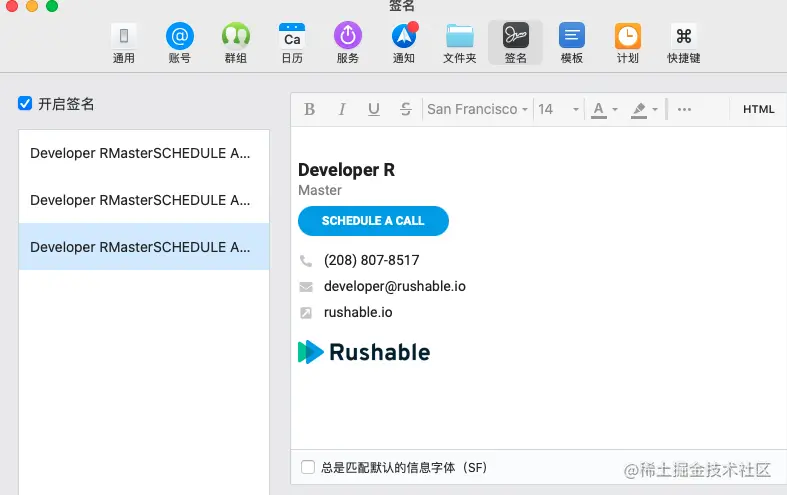Open the 账号 accounts icon
The height and width of the screenshot is (495, 787).
180,43
